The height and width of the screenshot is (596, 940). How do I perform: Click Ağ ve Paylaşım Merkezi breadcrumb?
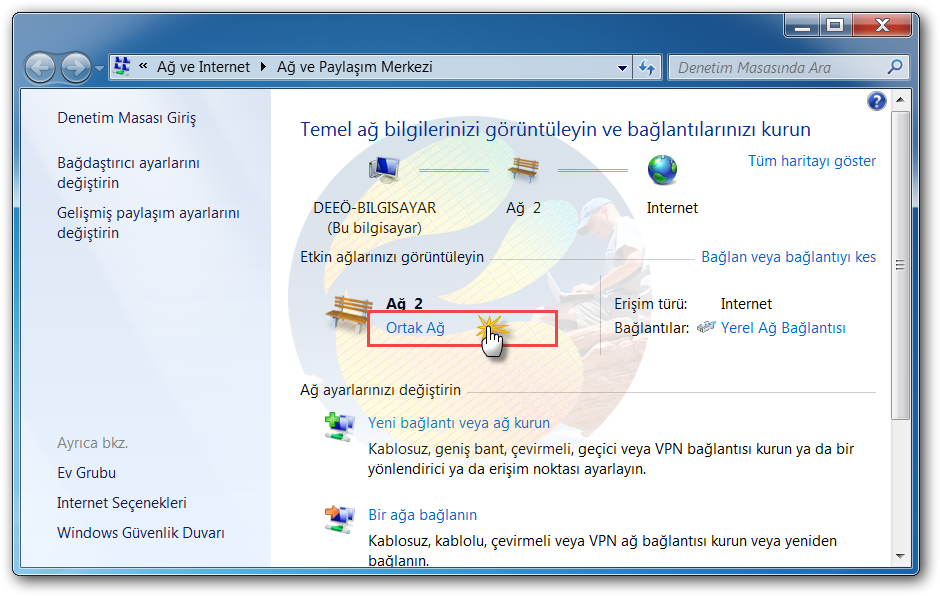[x=355, y=67]
